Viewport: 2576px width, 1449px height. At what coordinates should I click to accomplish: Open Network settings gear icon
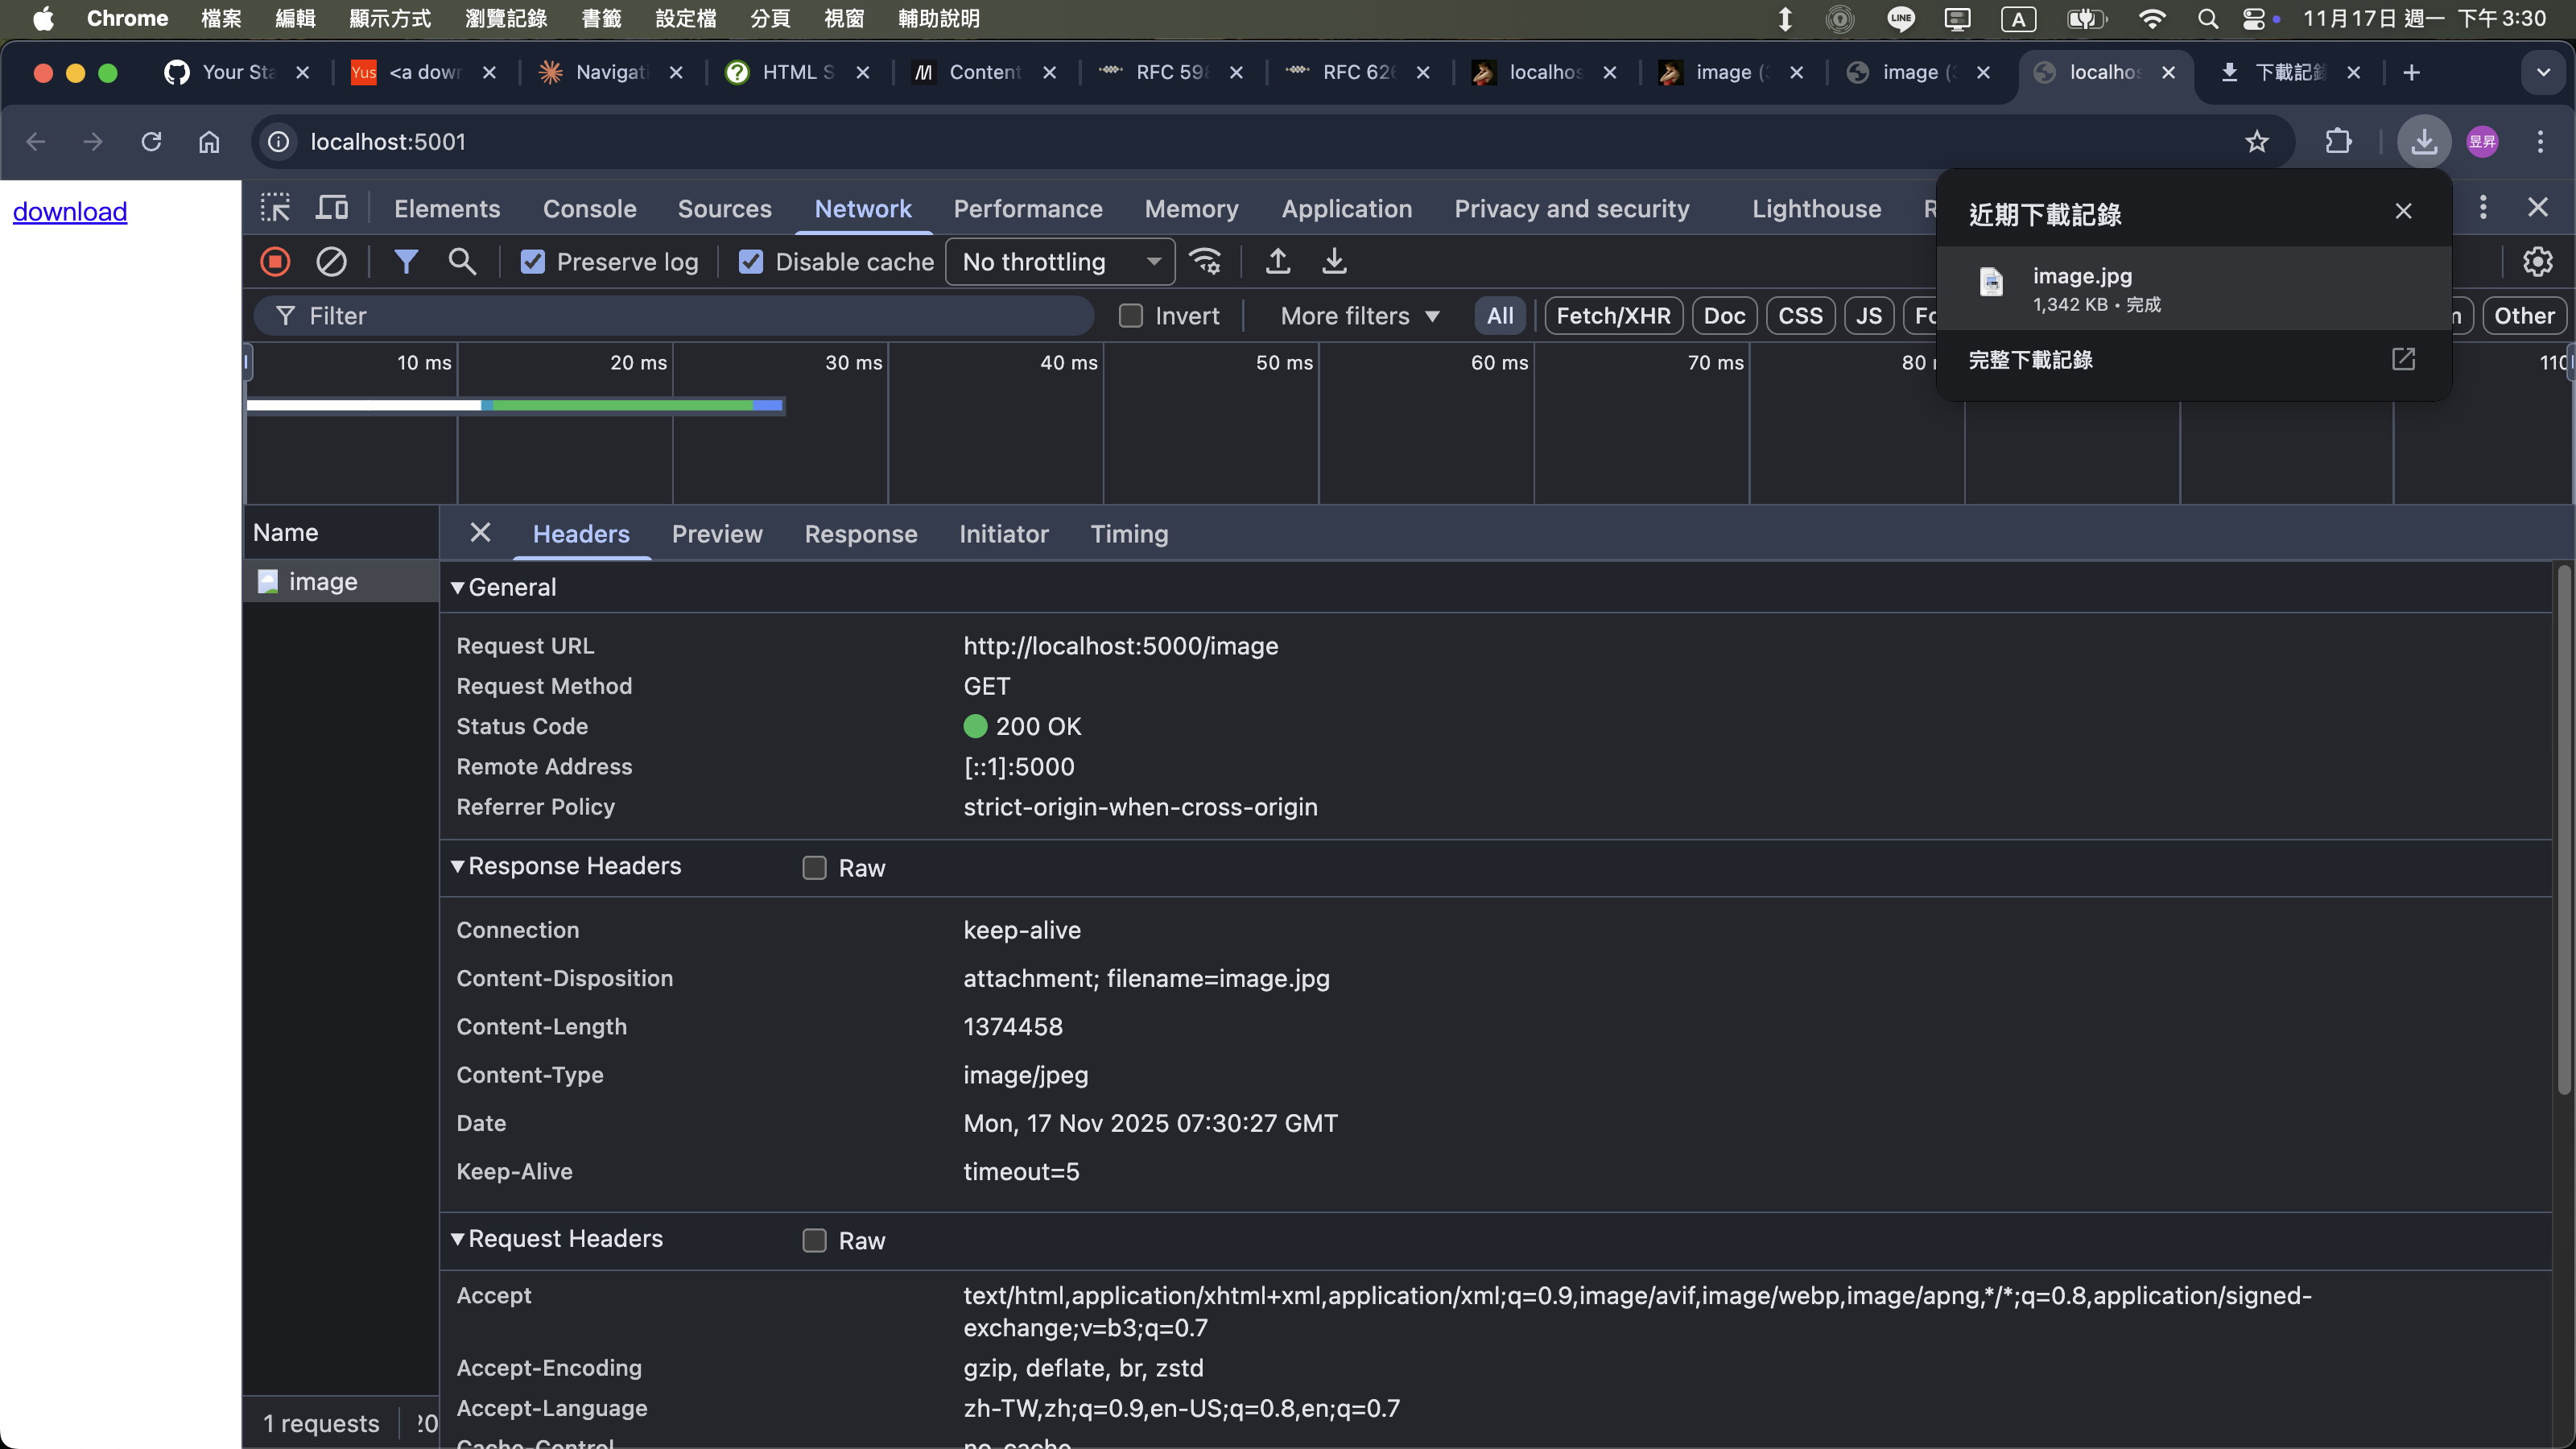2537,262
